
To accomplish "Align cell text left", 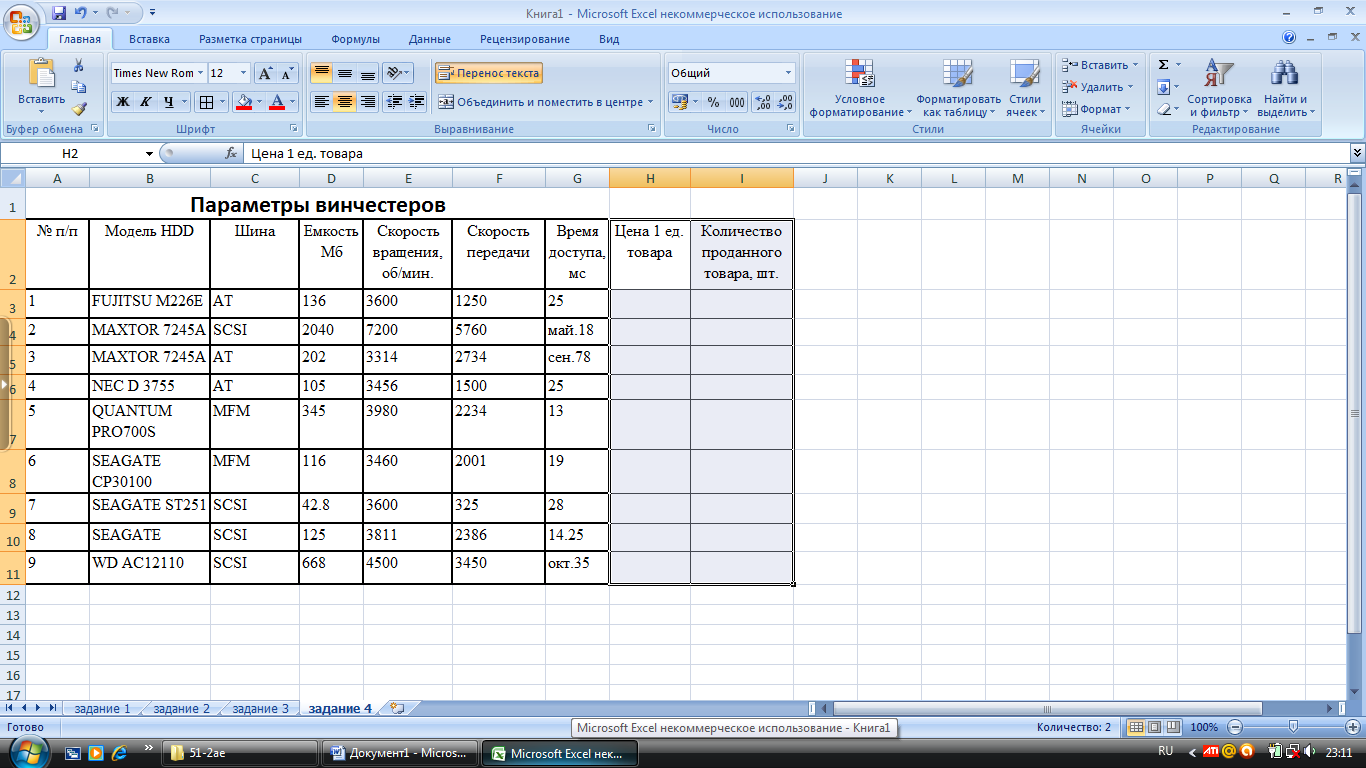I will pyautogui.click(x=321, y=101).
